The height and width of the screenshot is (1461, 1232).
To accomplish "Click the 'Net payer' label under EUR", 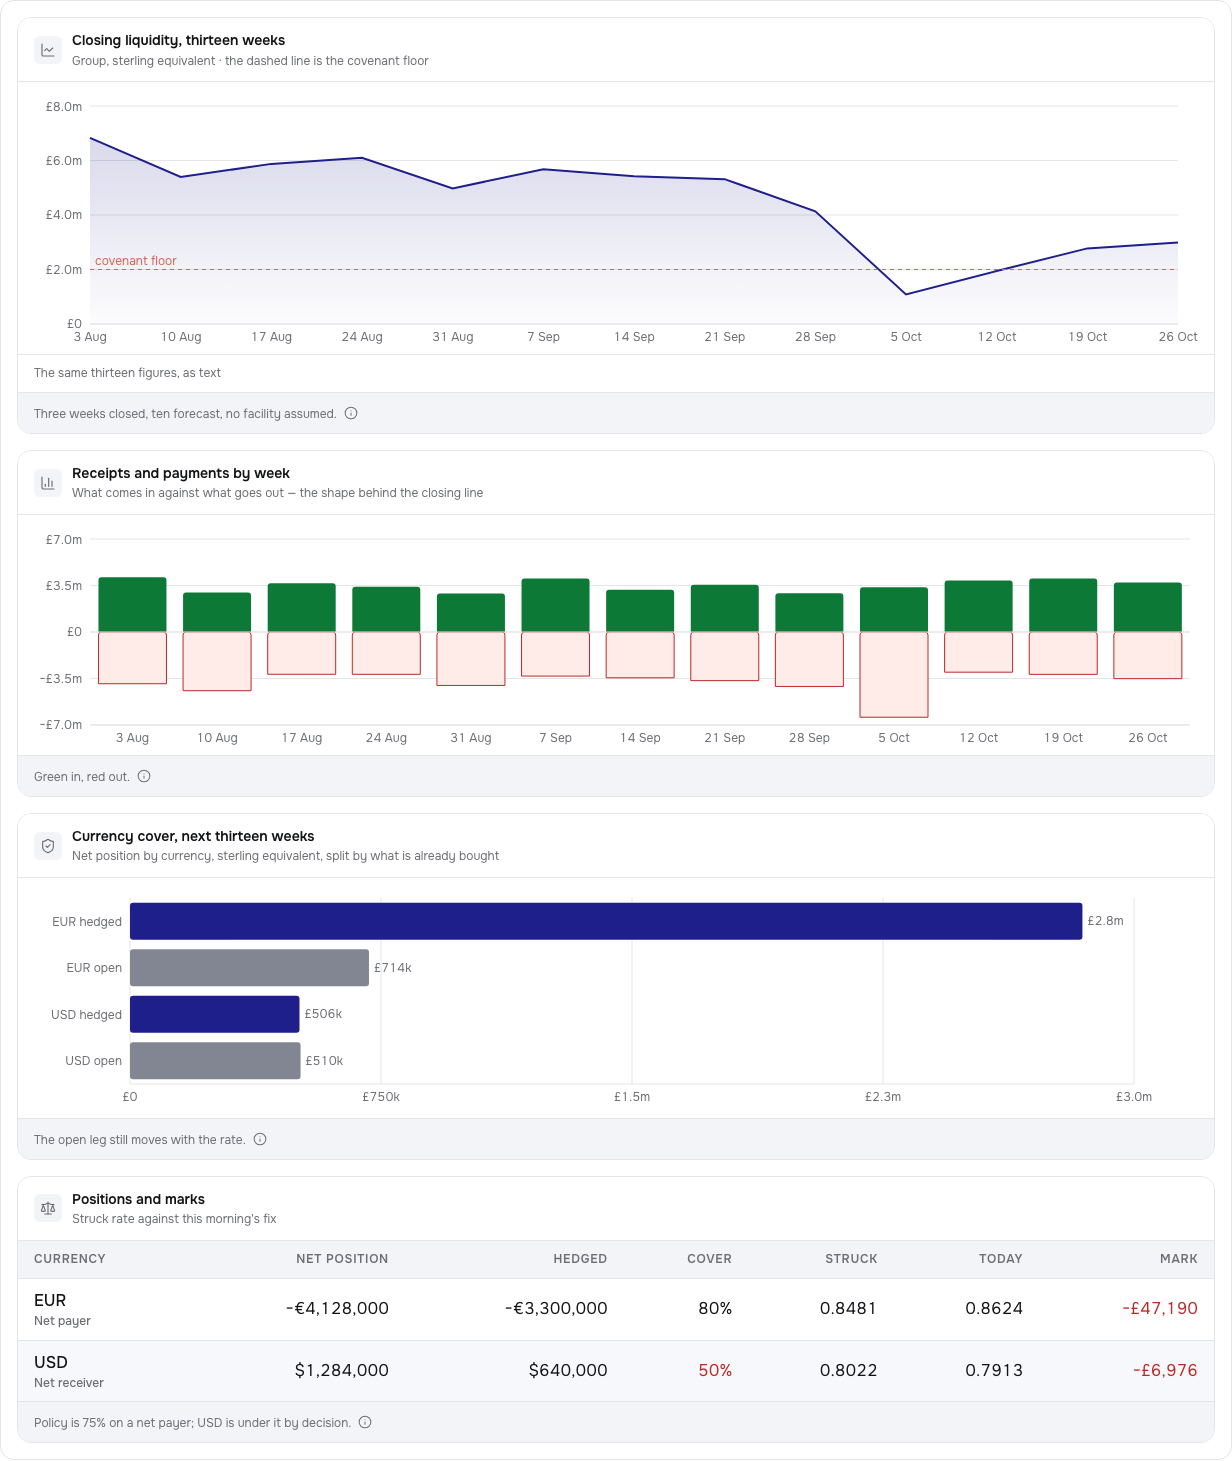I will pyautogui.click(x=62, y=1321).
